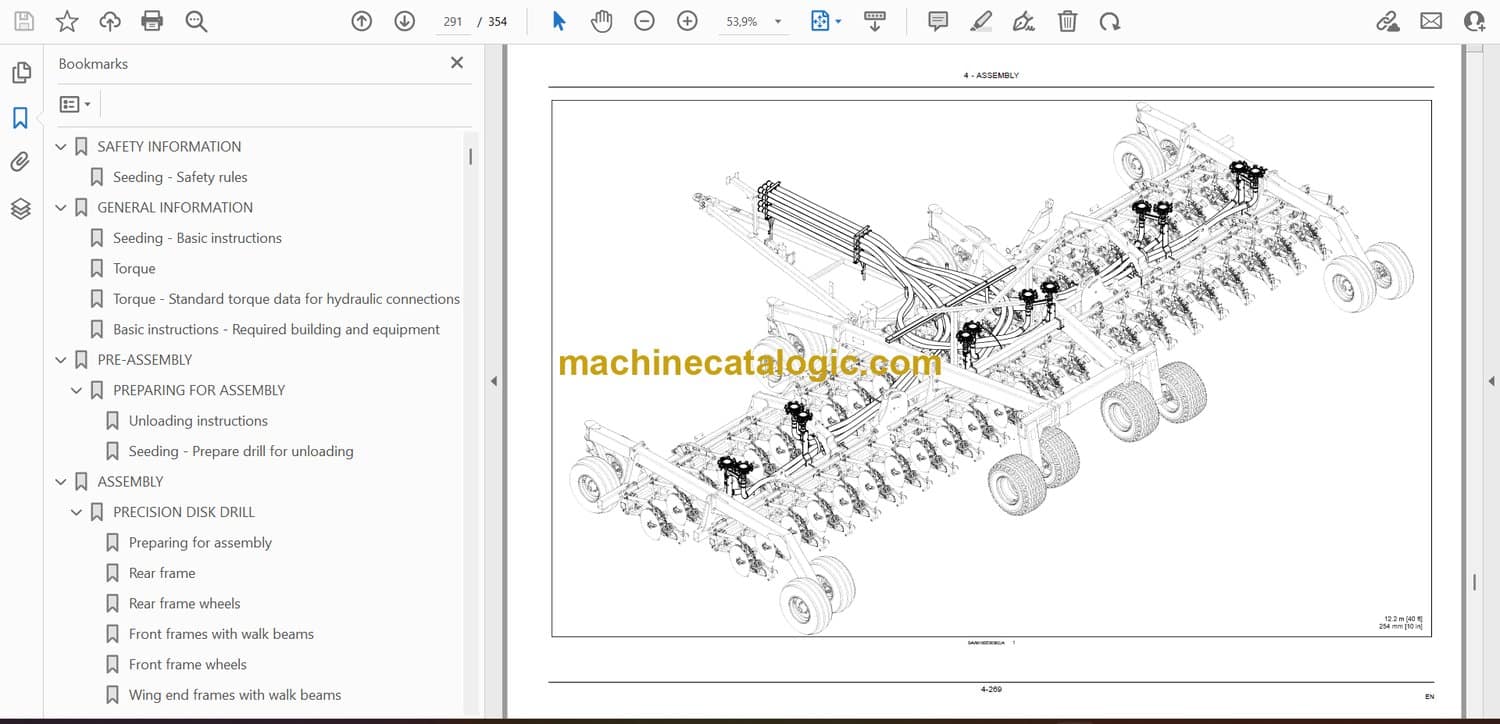Open the Rear frame wheels bookmark
The image size is (1500, 724).
point(184,603)
